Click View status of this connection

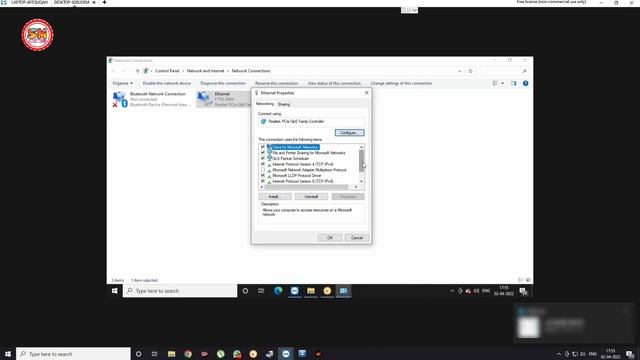[x=334, y=83]
